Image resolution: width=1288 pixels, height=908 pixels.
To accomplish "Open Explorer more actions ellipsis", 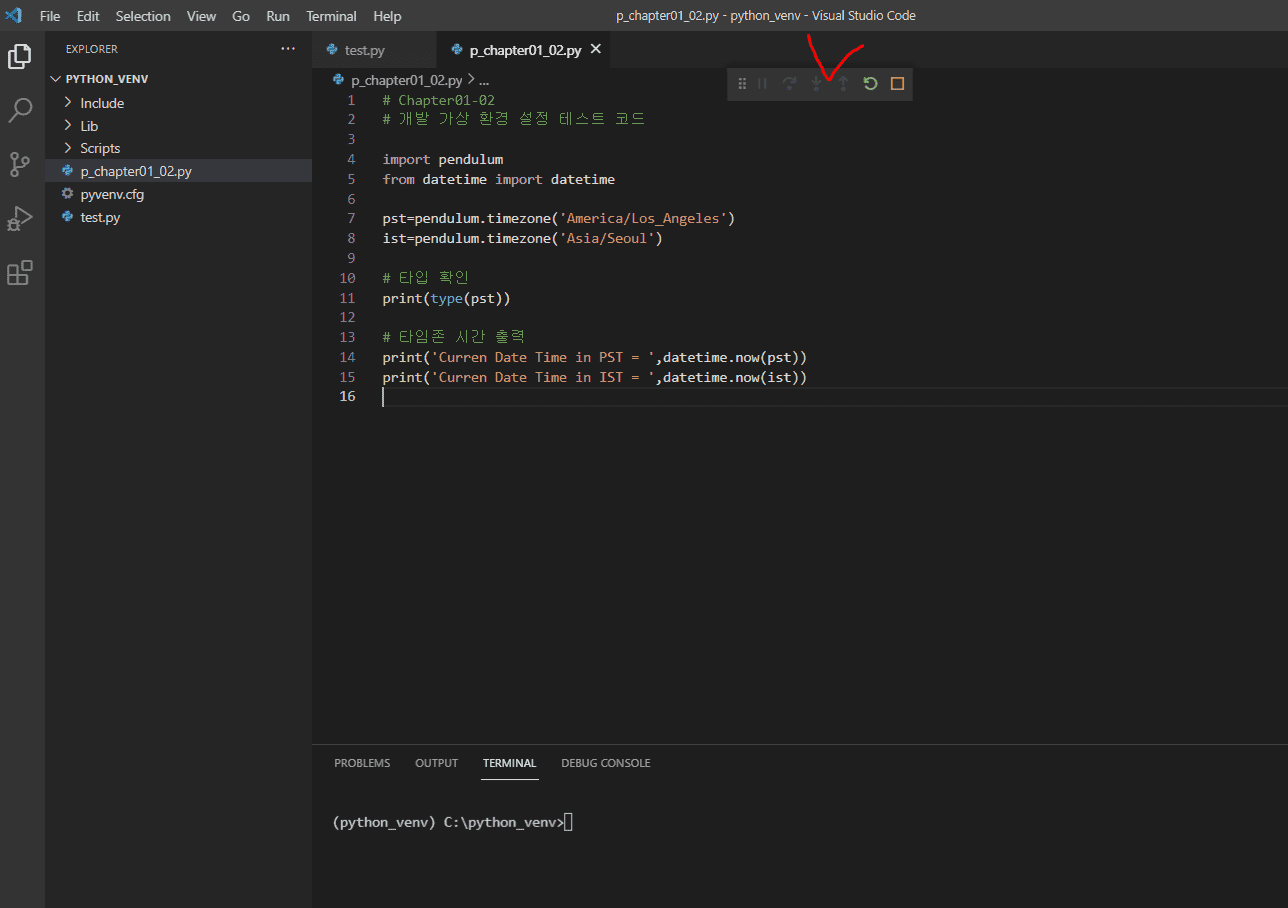I will pyautogui.click(x=288, y=49).
